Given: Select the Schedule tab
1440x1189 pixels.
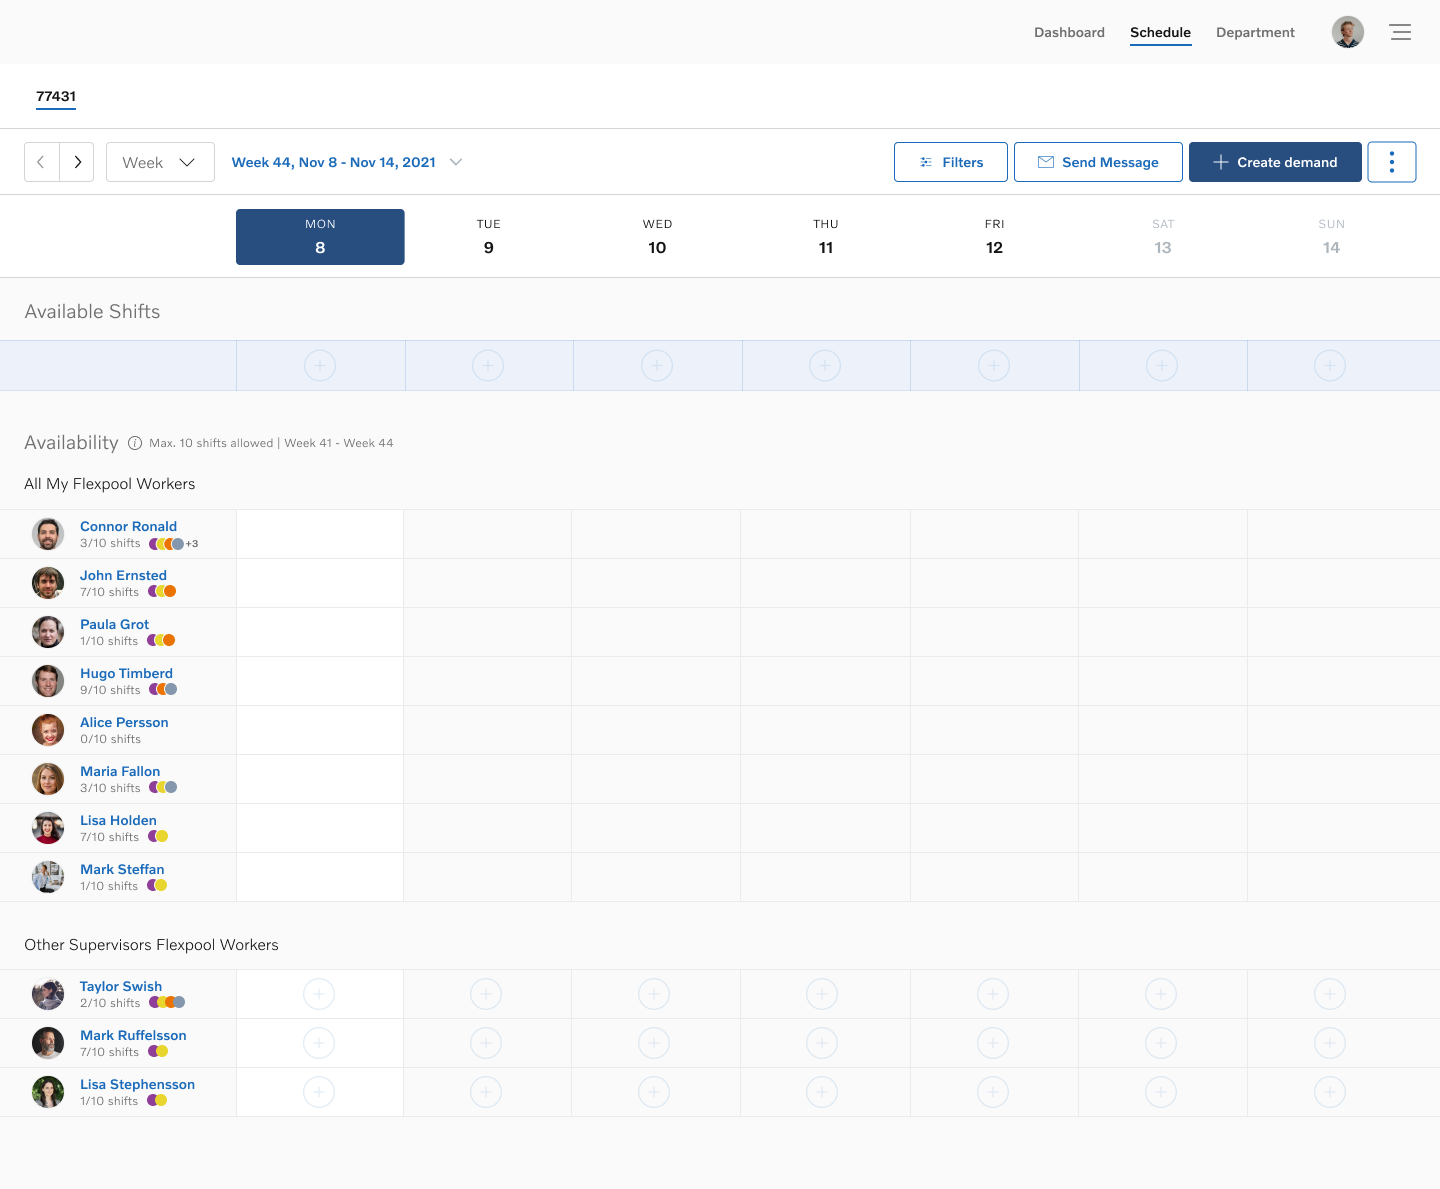Looking at the screenshot, I should [1160, 32].
